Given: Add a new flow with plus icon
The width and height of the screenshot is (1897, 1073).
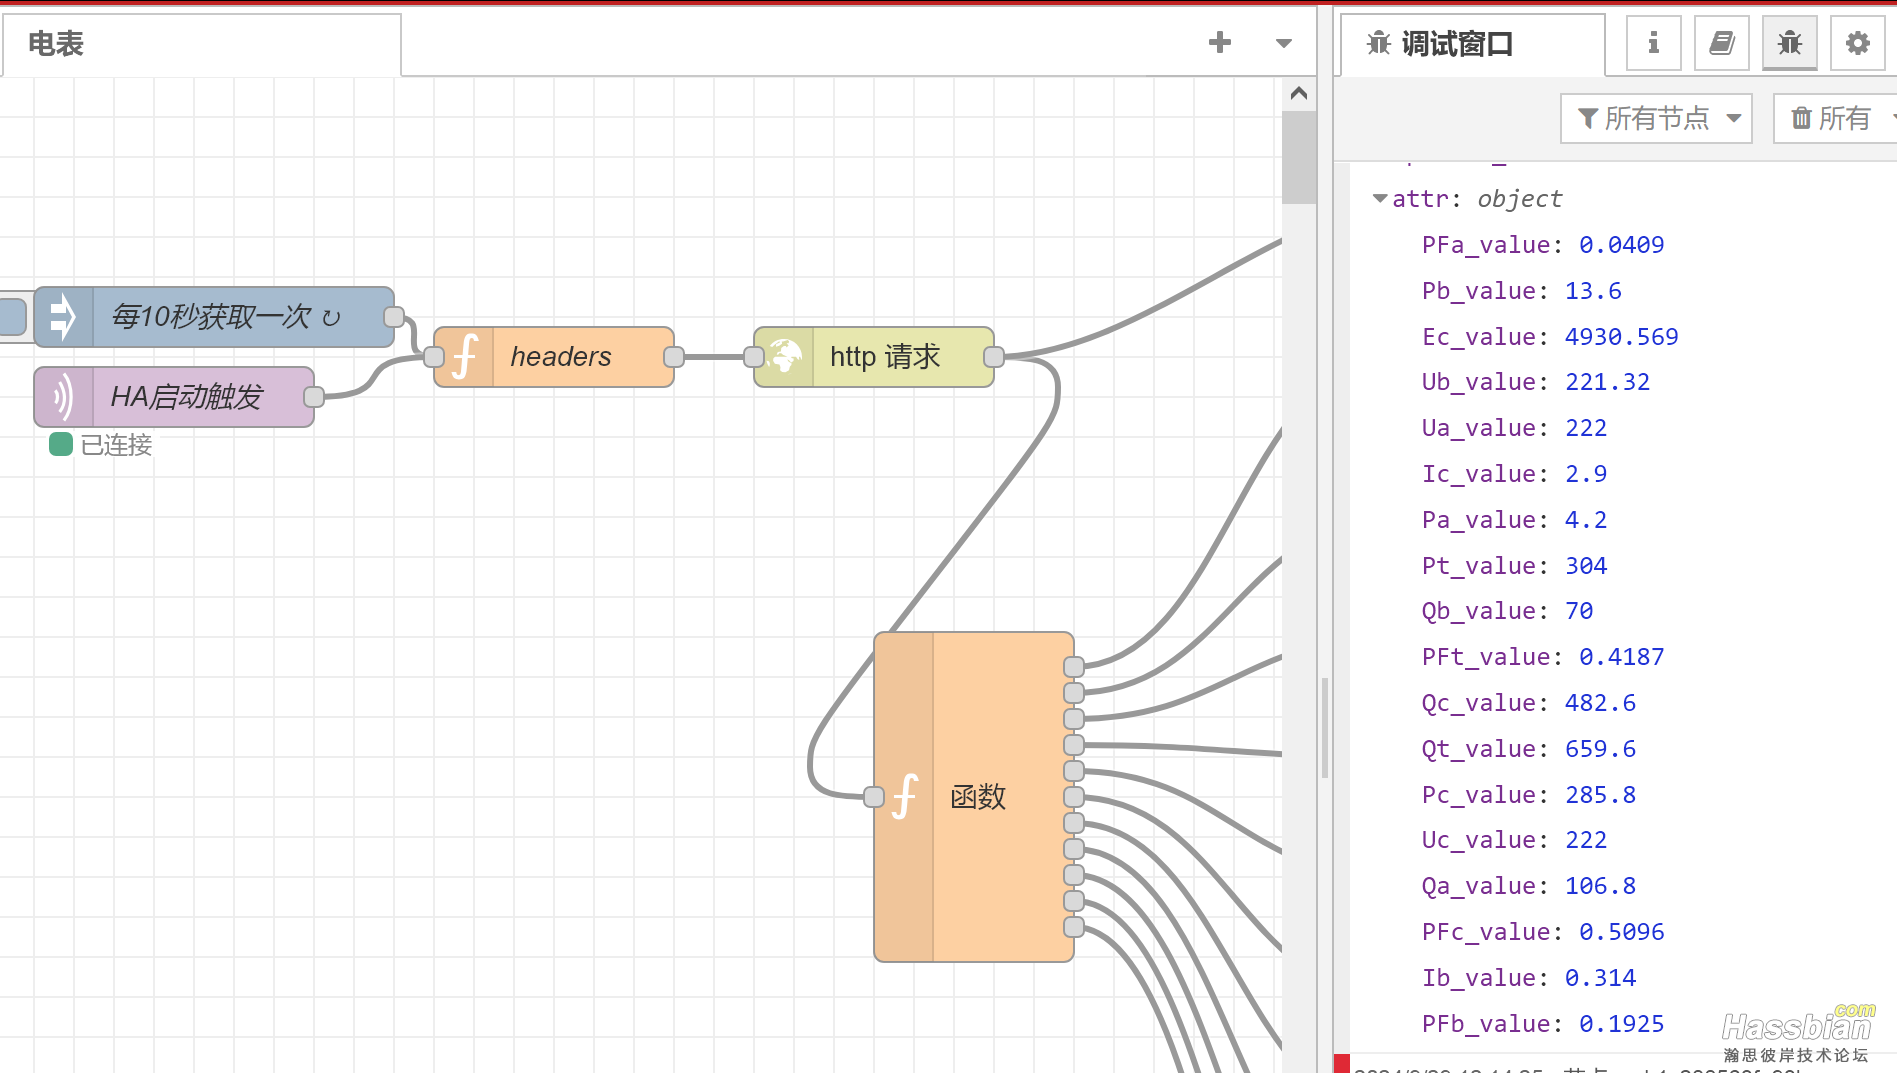Looking at the screenshot, I should tap(1219, 42).
